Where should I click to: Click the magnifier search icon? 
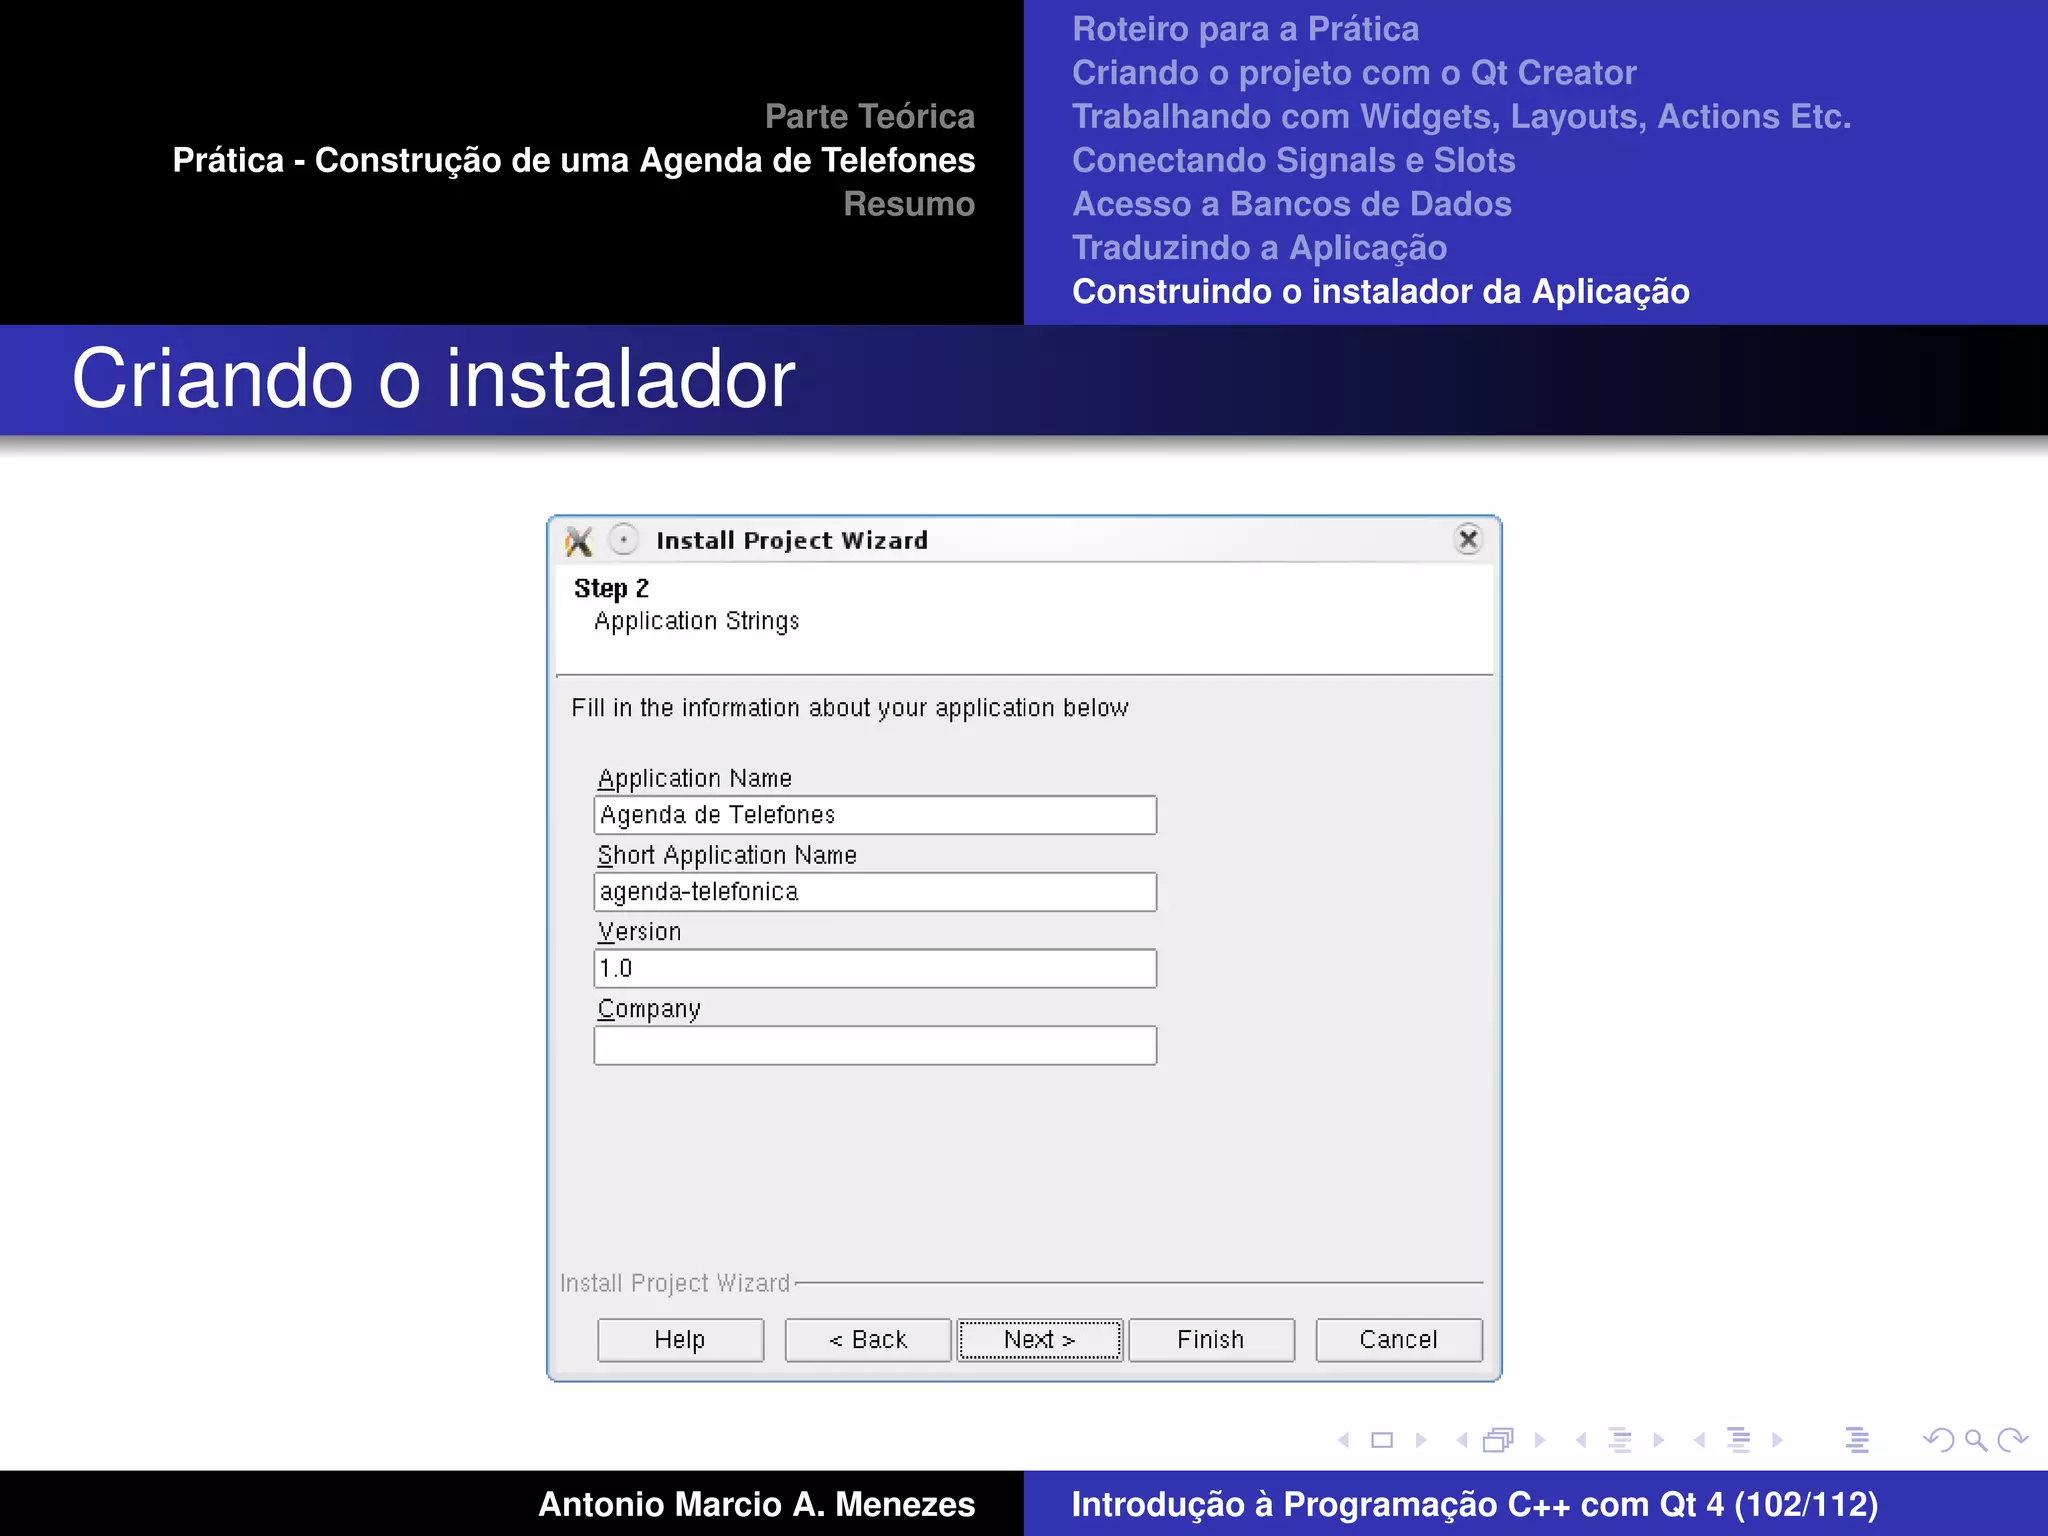pos(1976,1440)
